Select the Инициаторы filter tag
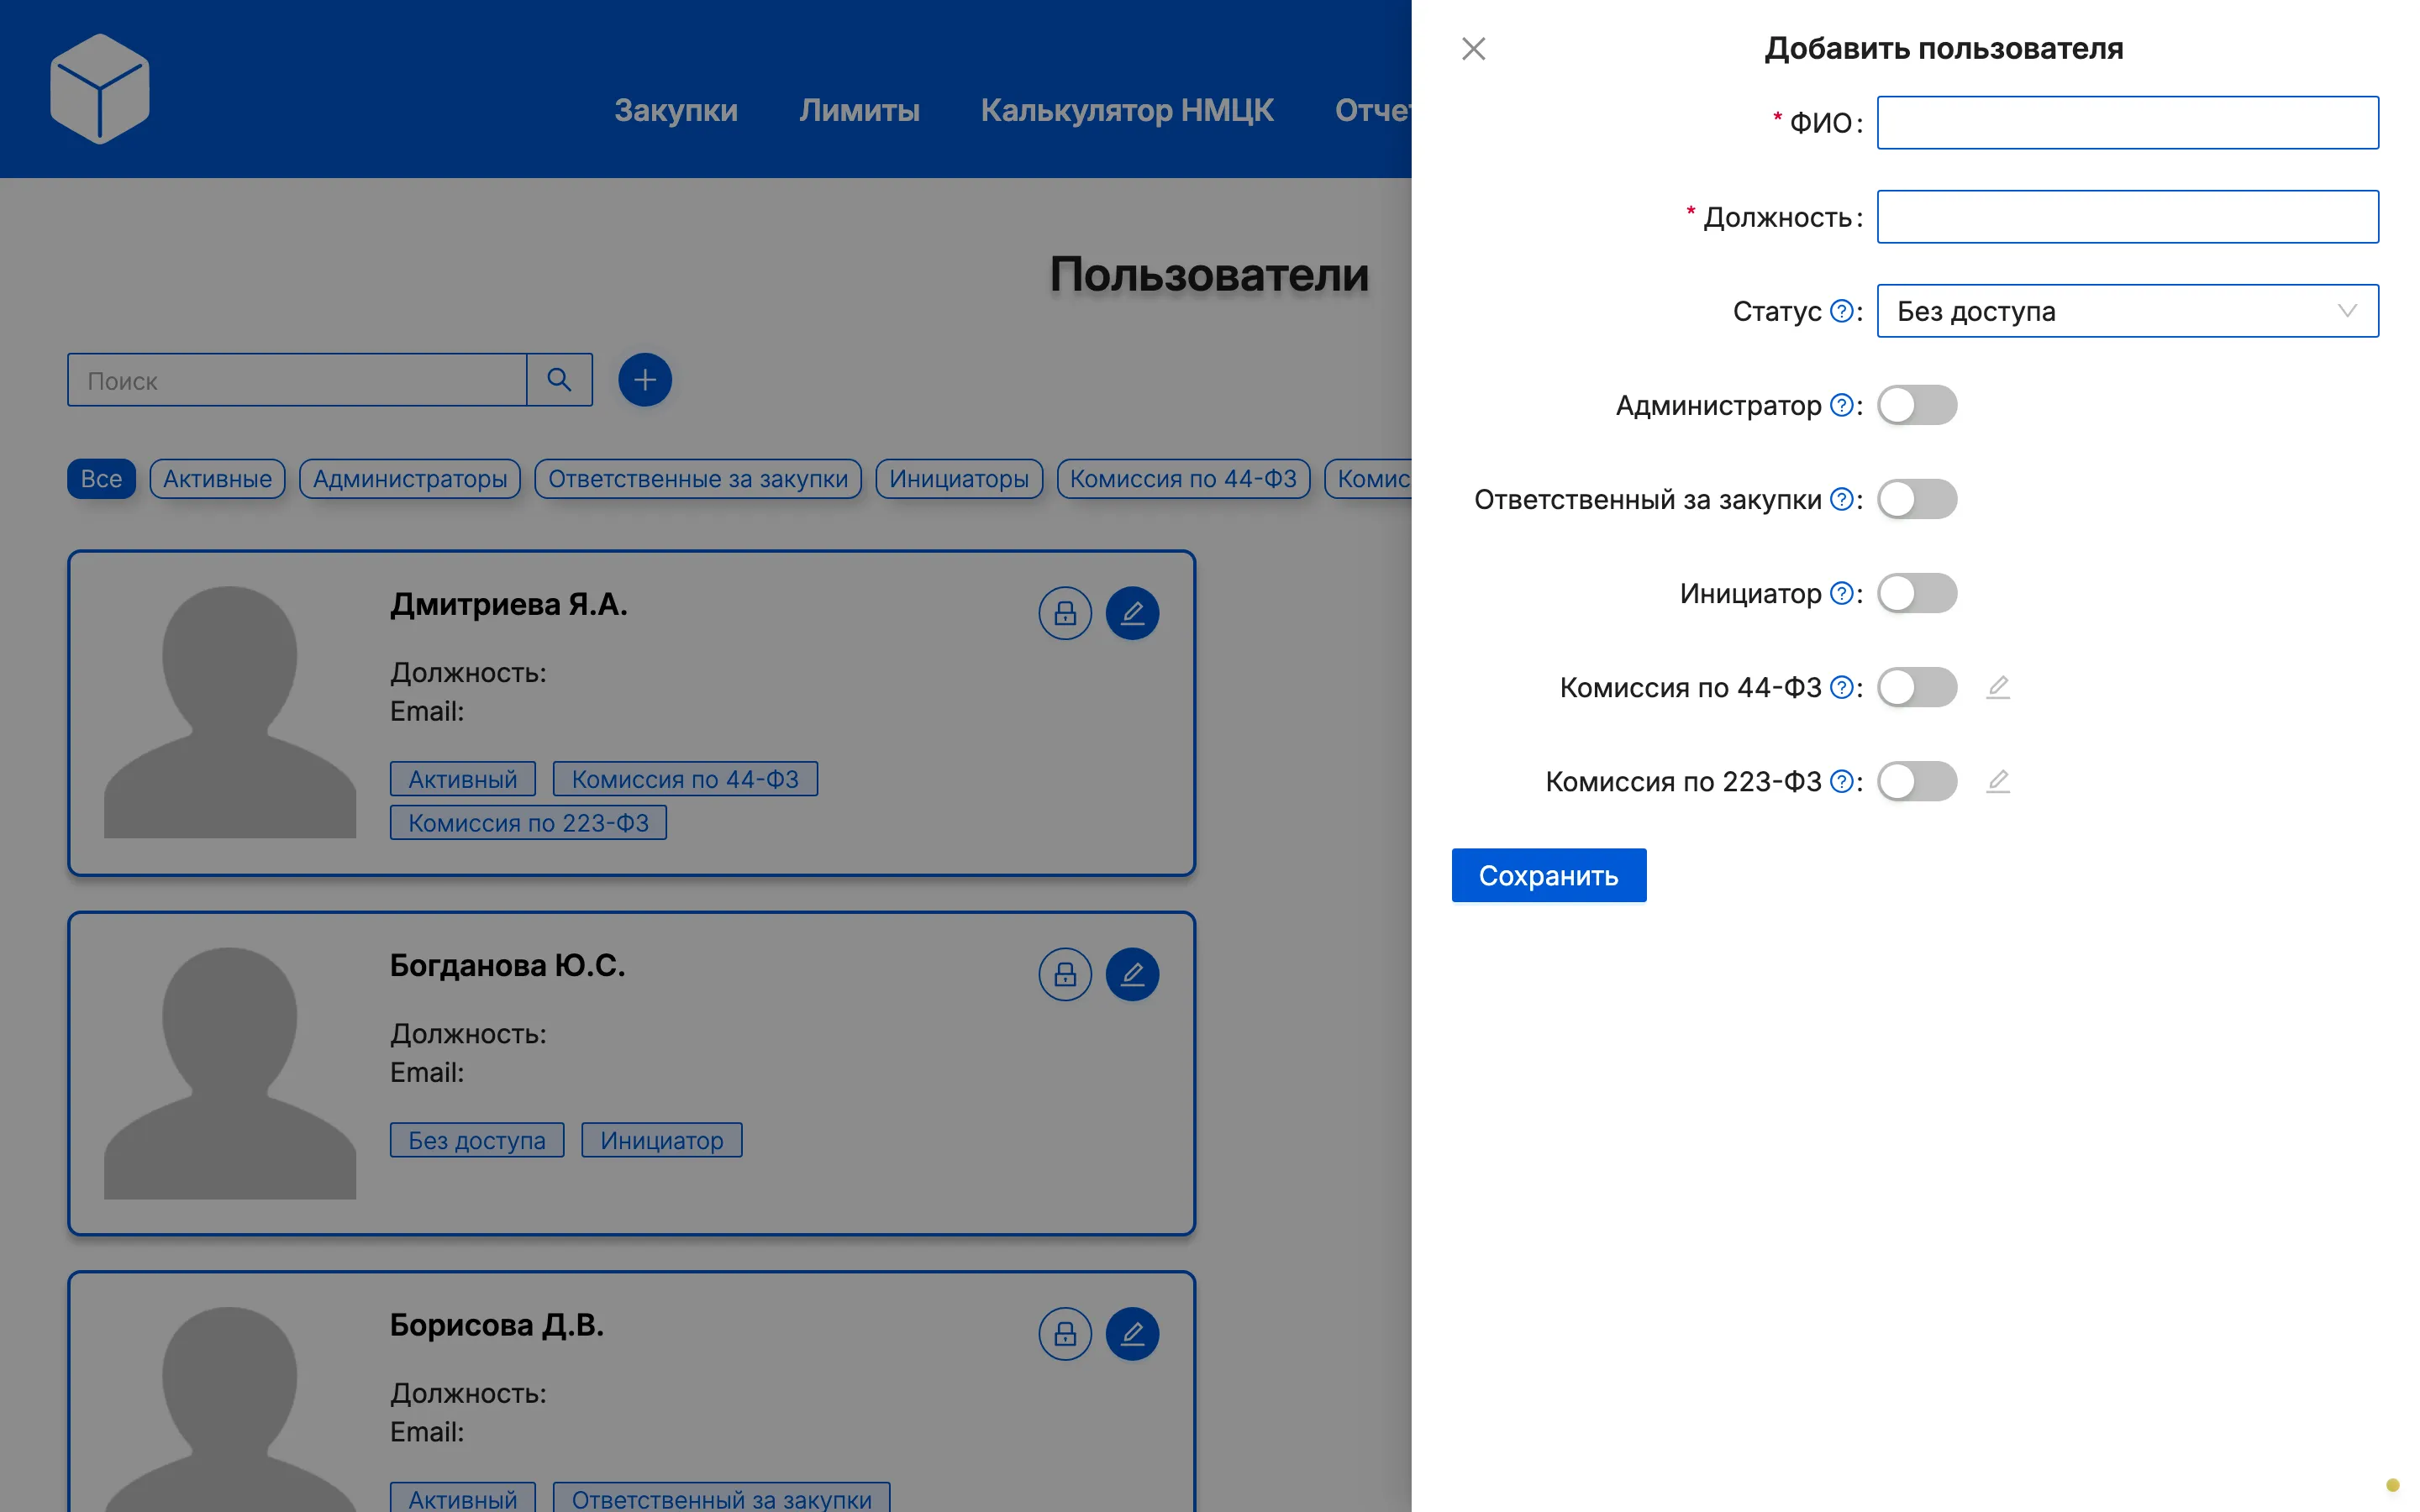The height and width of the screenshot is (1512, 2420). pos(959,479)
